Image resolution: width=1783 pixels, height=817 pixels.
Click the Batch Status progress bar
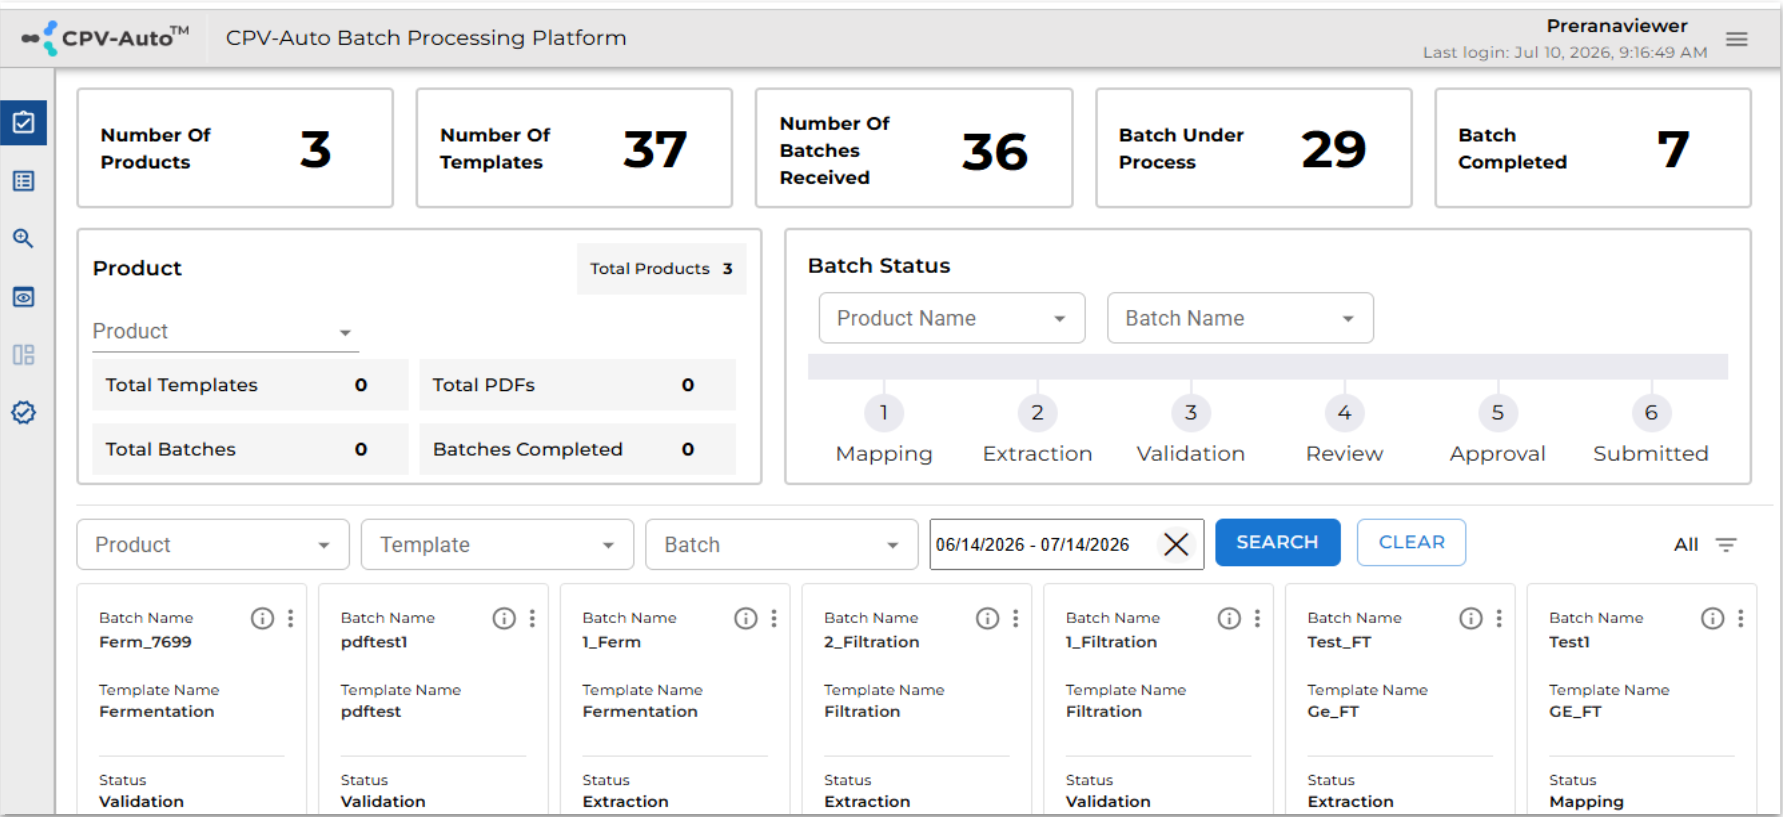click(x=1268, y=366)
